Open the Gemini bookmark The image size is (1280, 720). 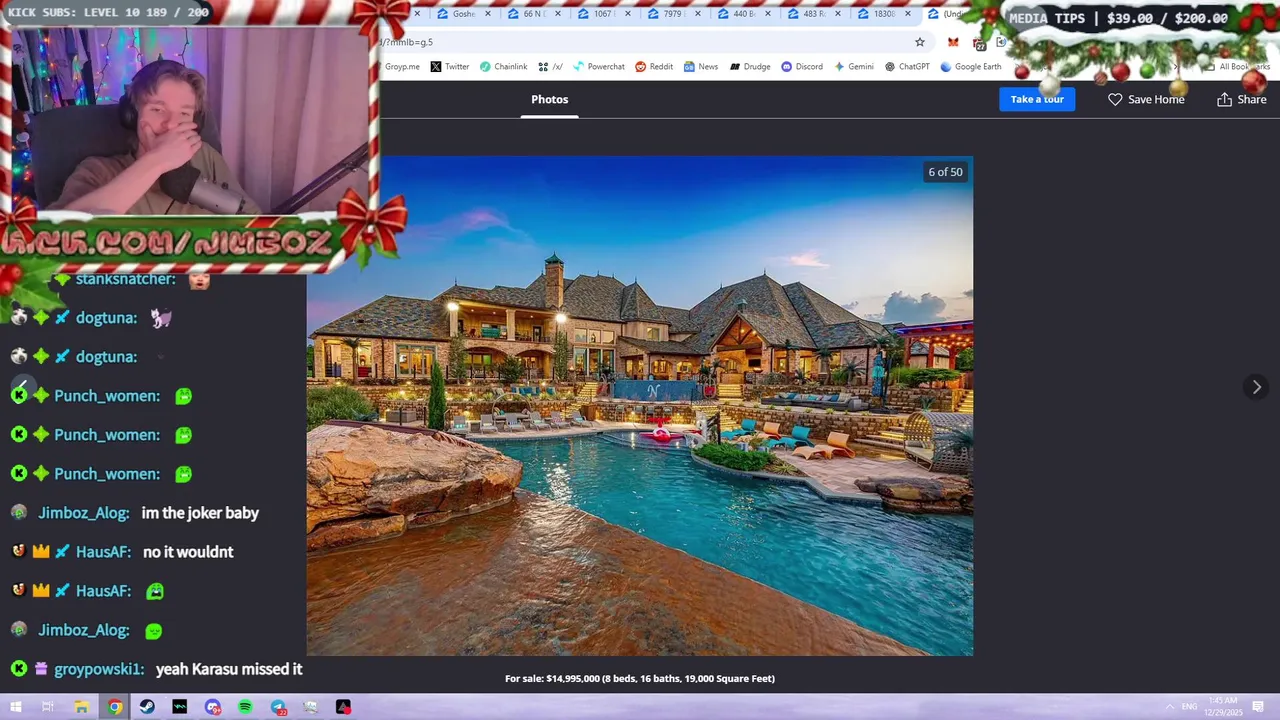[x=853, y=67]
